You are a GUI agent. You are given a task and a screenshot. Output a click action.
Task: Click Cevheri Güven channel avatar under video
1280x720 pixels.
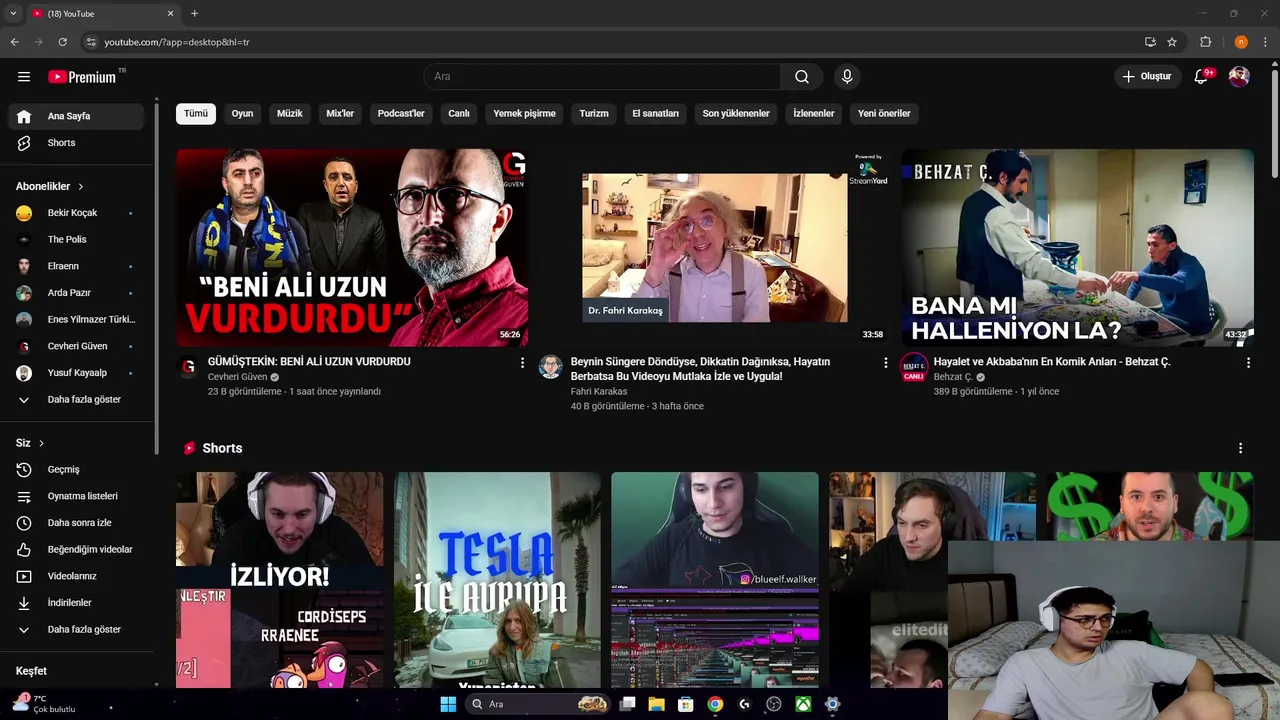point(188,367)
